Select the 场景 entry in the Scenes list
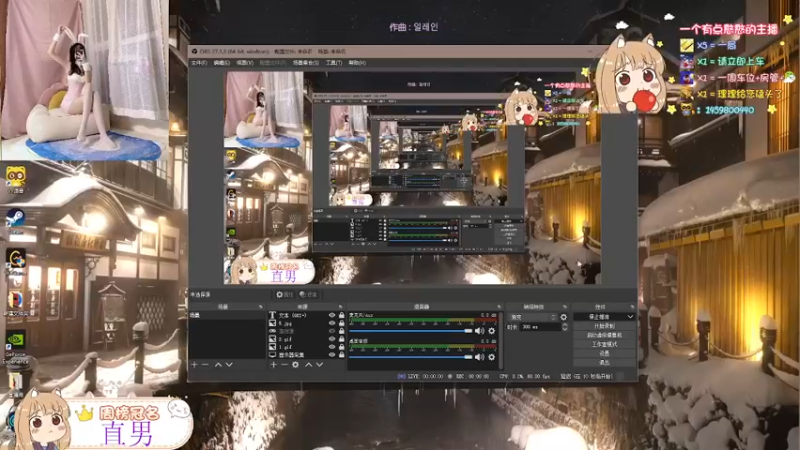 [227, 315]
